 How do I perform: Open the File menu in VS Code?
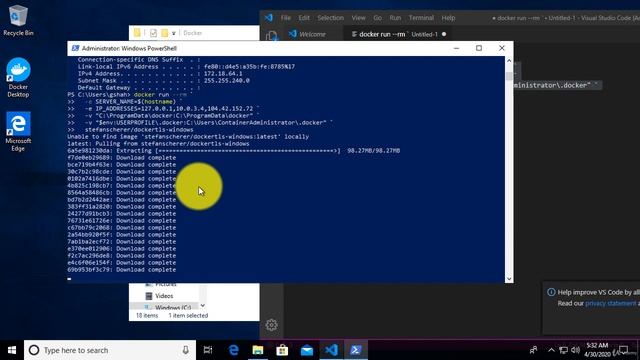286,18
